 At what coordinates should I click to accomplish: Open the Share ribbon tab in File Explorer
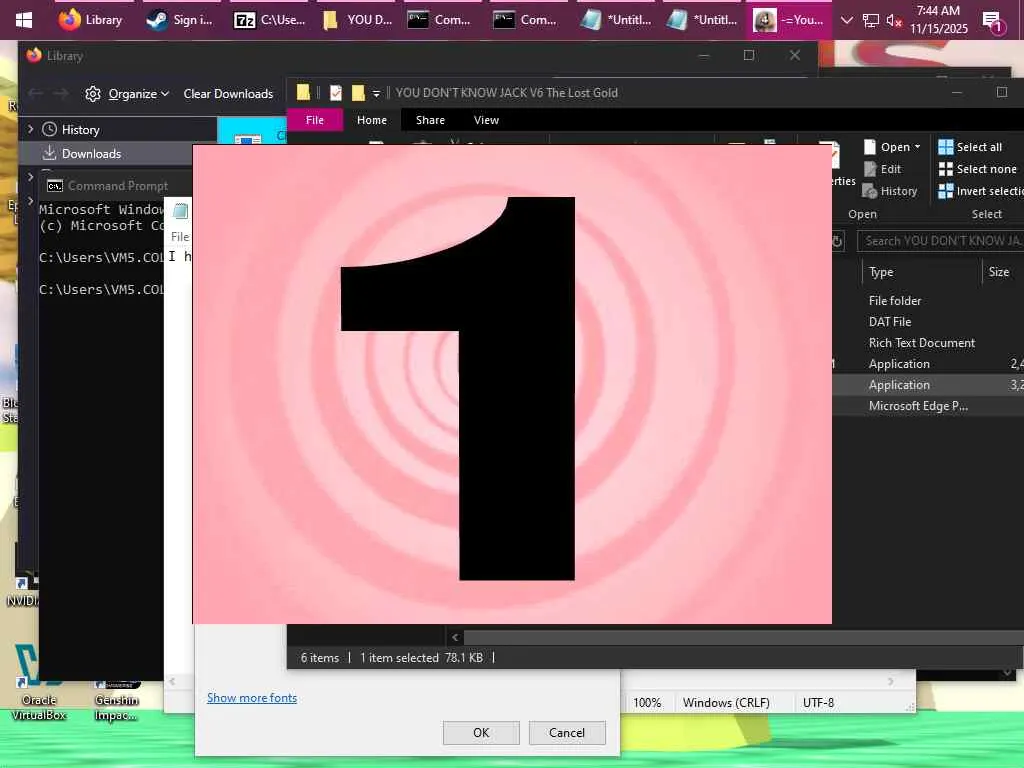click(x=430, y=120)
